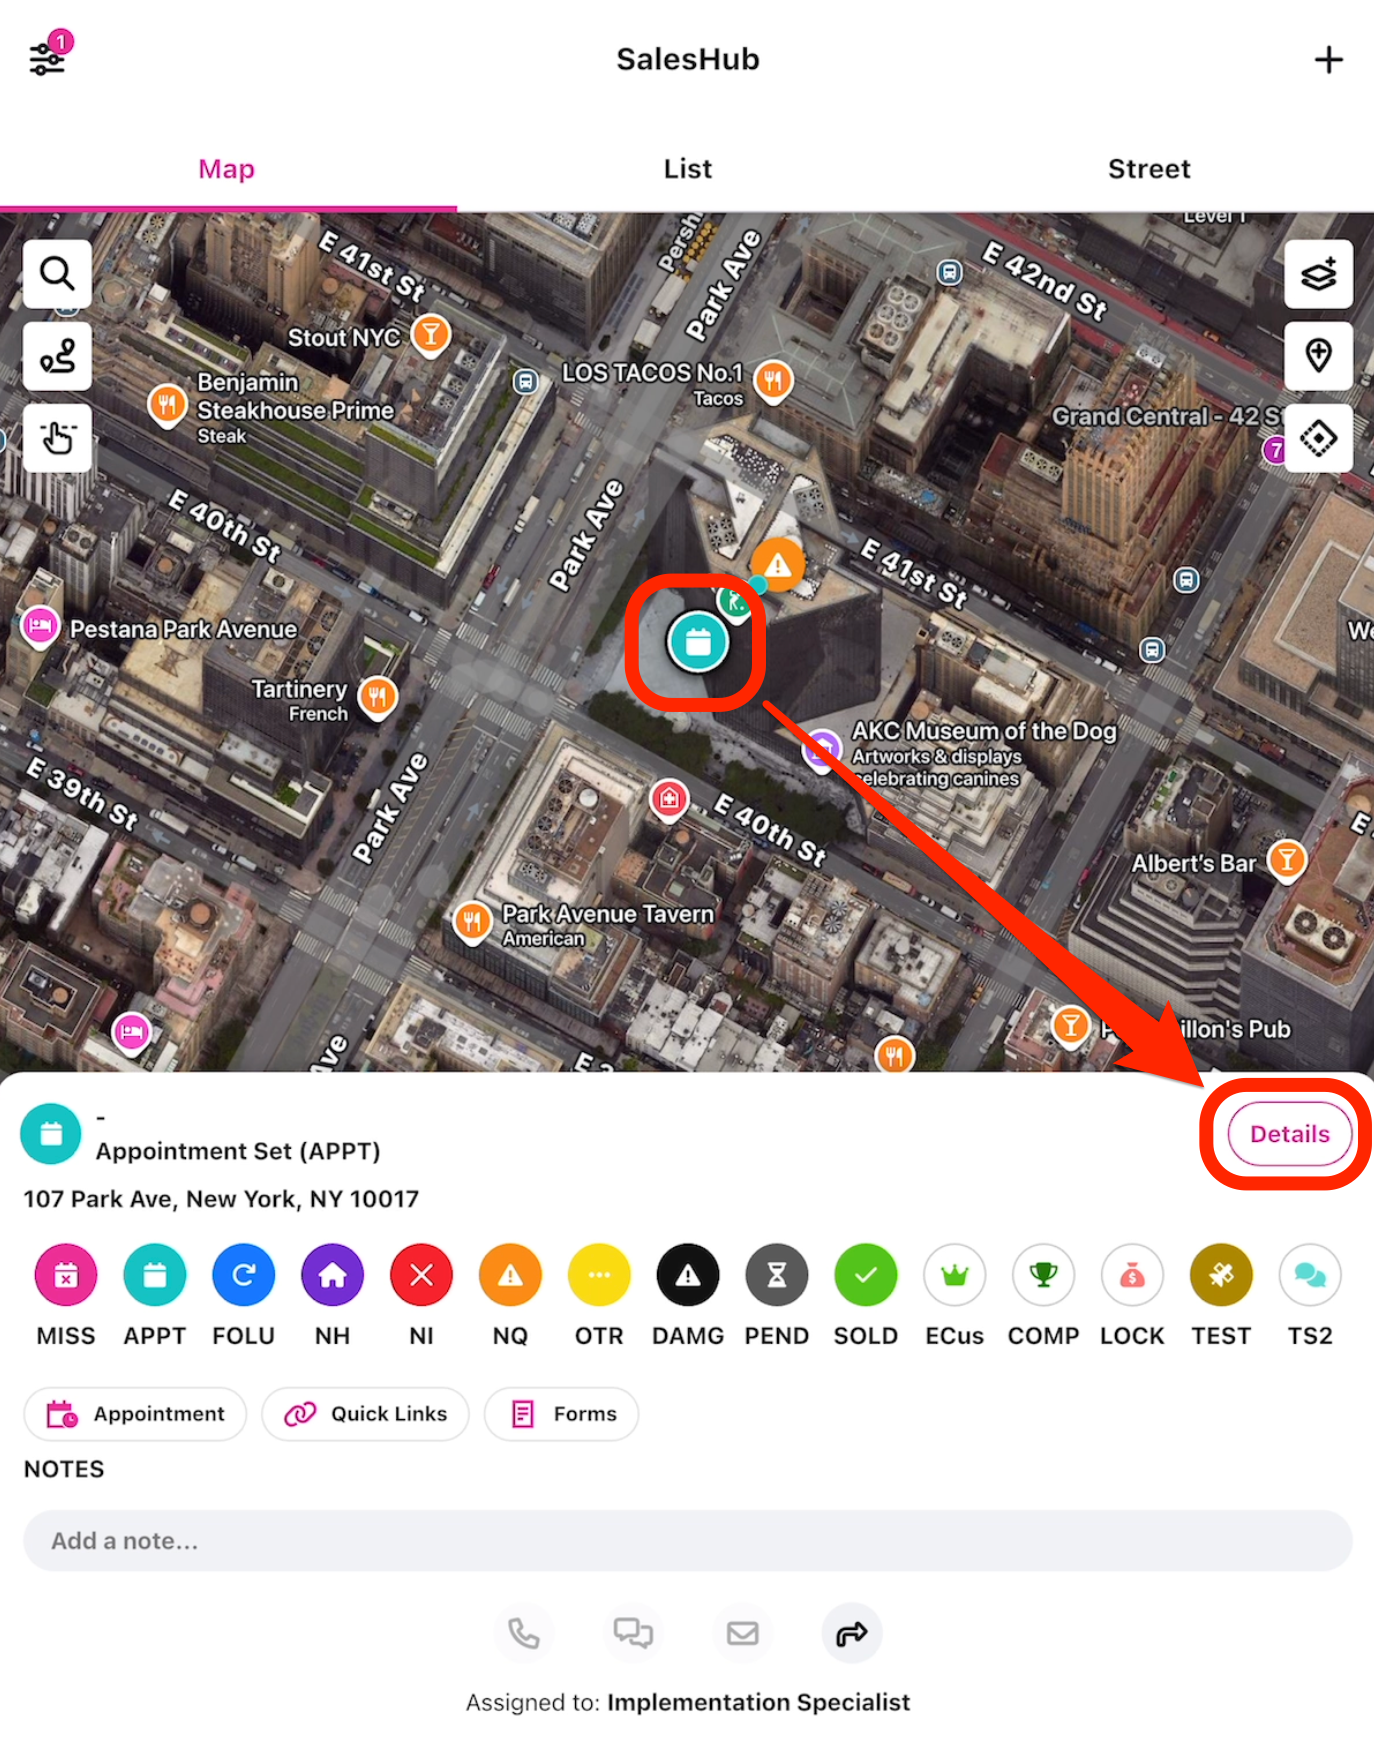This screenshot has height=1748, width=1374.
Task: Click the recenter map diamond icon
Action: 1318,438
